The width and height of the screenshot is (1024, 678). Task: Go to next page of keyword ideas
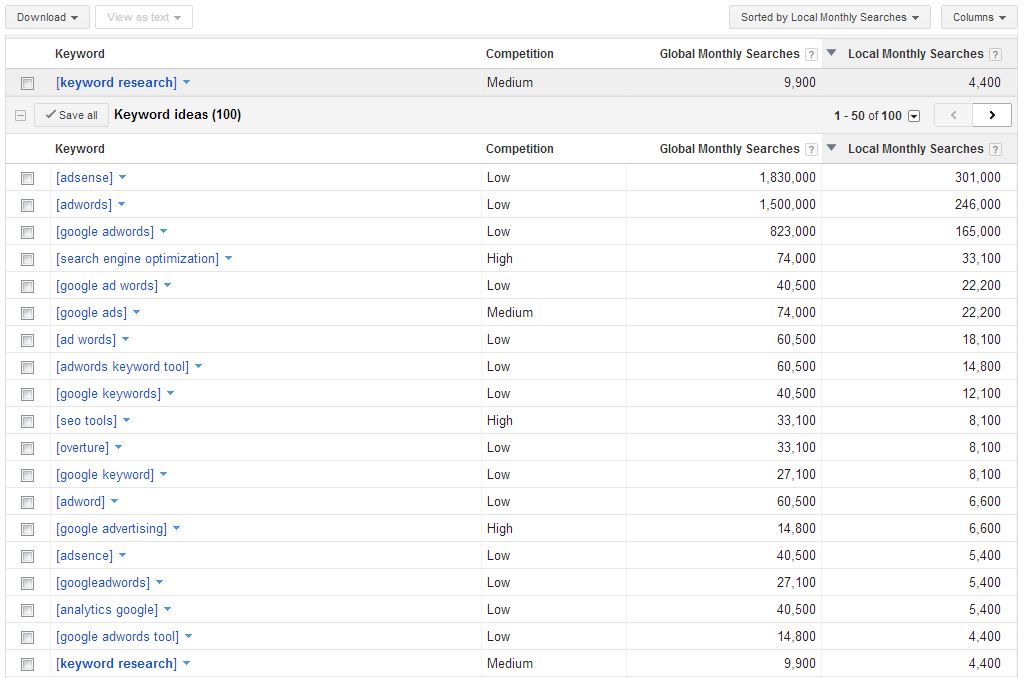(x=991, y=115)
